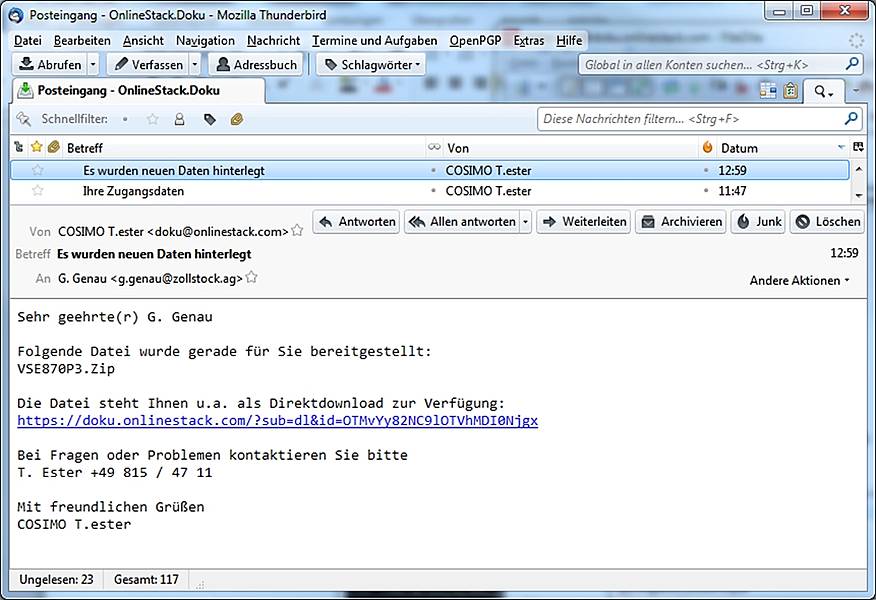Click the Weiterleiten forward button
This screenshot has height=600, width=876.
click(584, 222)
